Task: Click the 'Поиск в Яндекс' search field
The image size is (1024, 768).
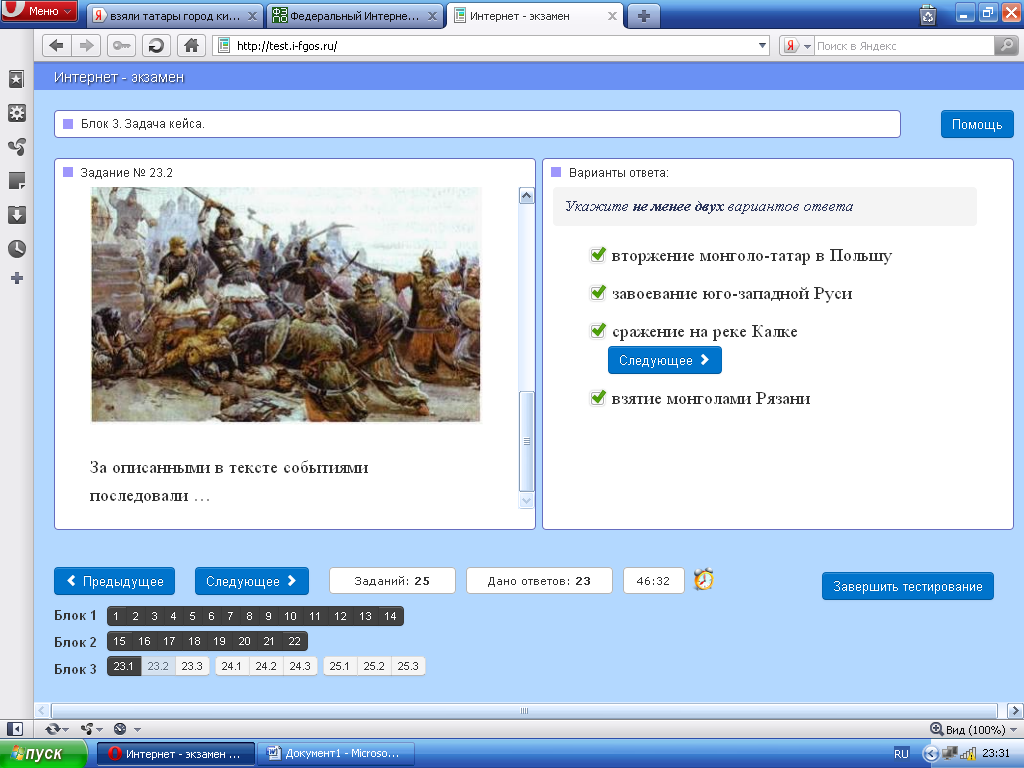Action: click(904, 46)
